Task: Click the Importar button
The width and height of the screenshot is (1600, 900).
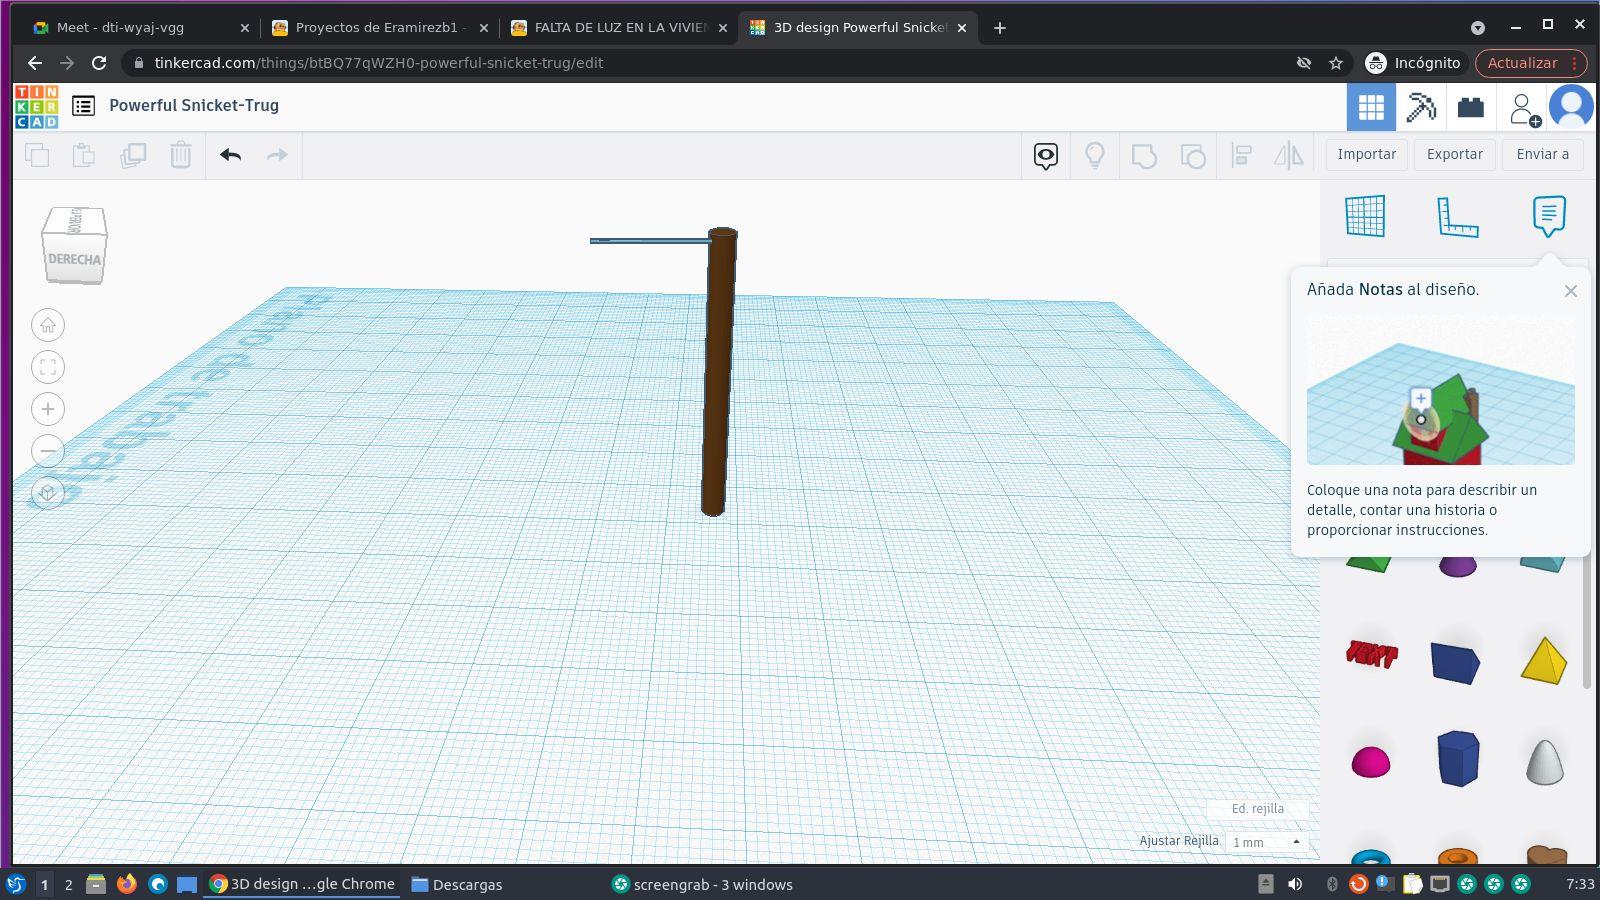Action: 1366,154
